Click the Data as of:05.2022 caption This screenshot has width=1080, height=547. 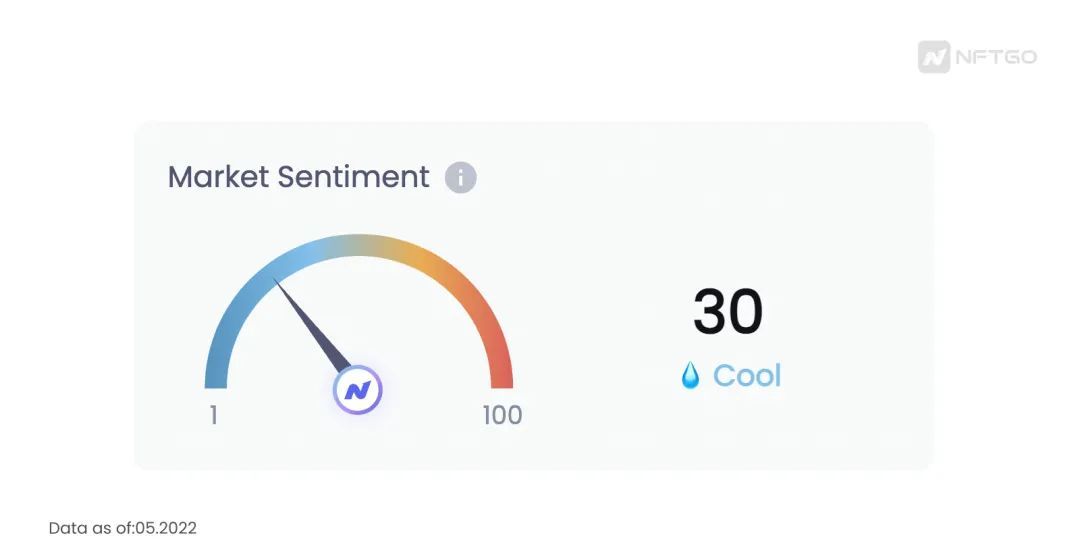coord(123,528)
